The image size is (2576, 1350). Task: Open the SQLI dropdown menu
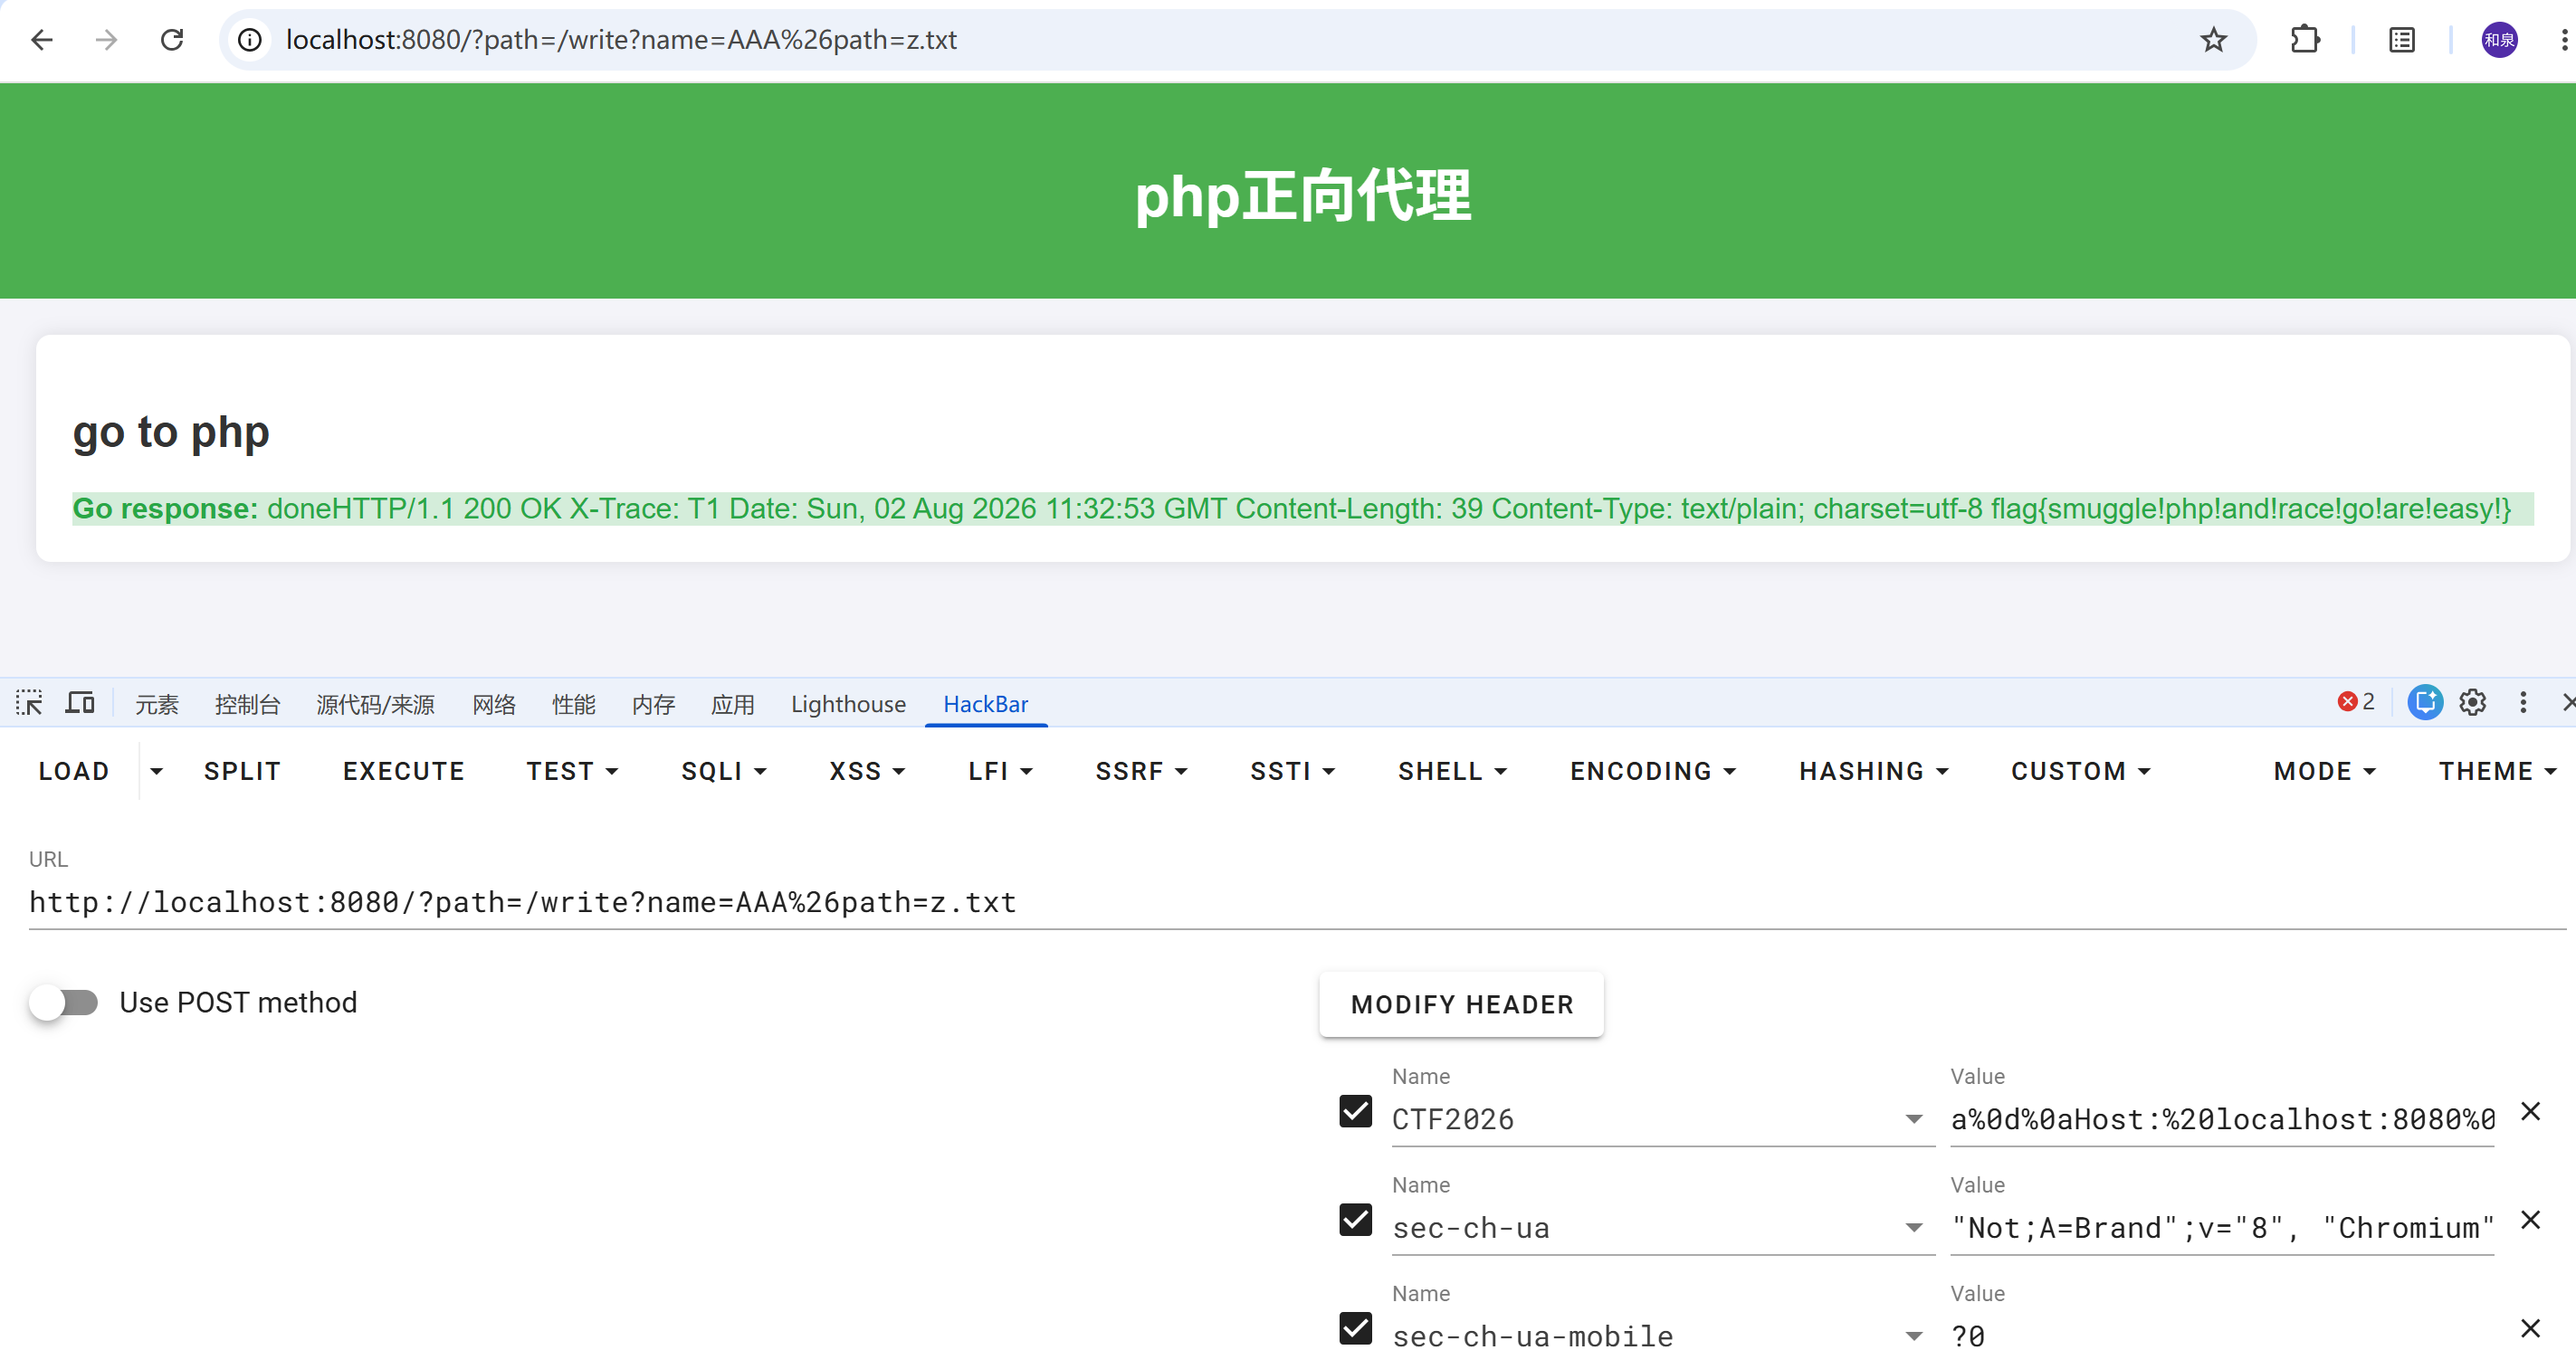724,771
